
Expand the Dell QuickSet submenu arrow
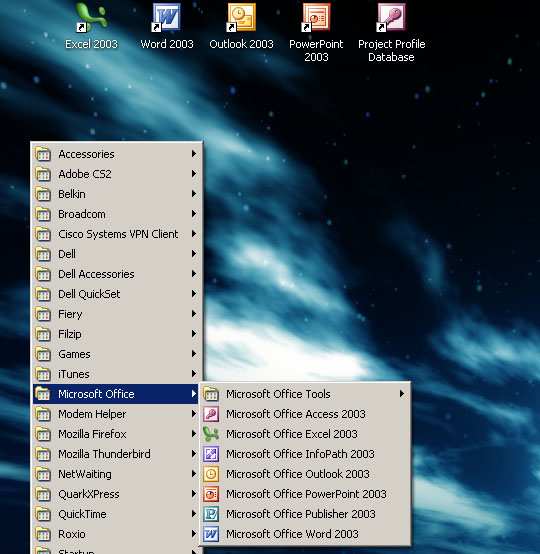point(194,294)
